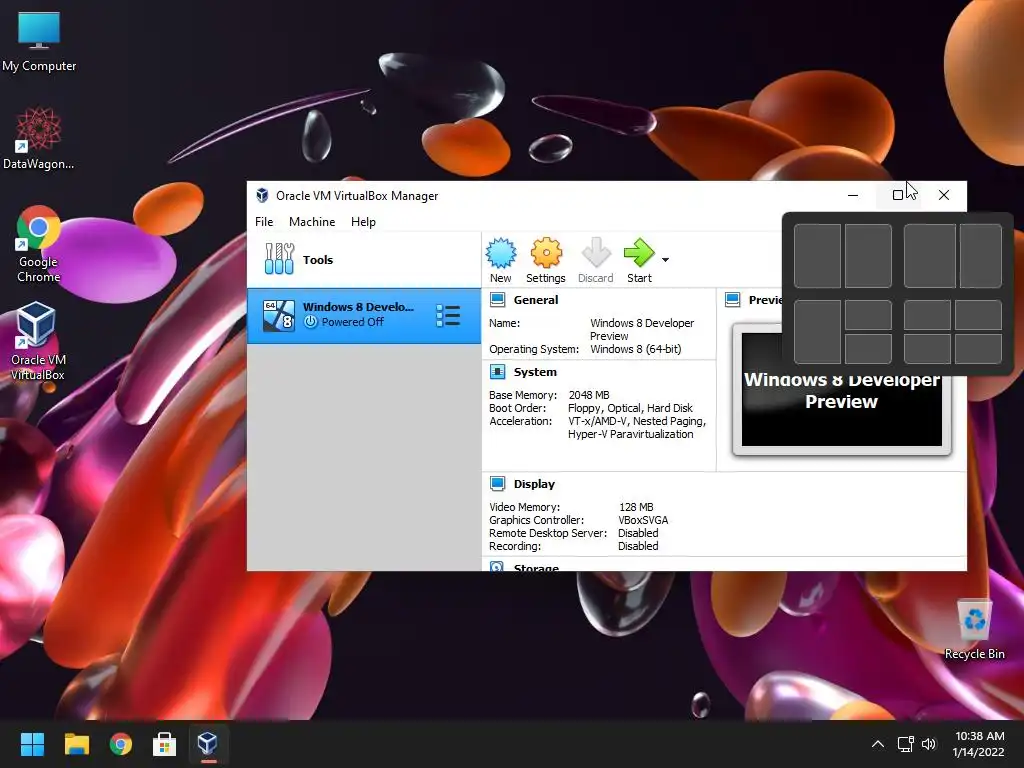This screenshot has width=1024, height=768.
Task: Click the Base Memory 2048 MB value
Action: pyautogui.click(x=589, y=395)
